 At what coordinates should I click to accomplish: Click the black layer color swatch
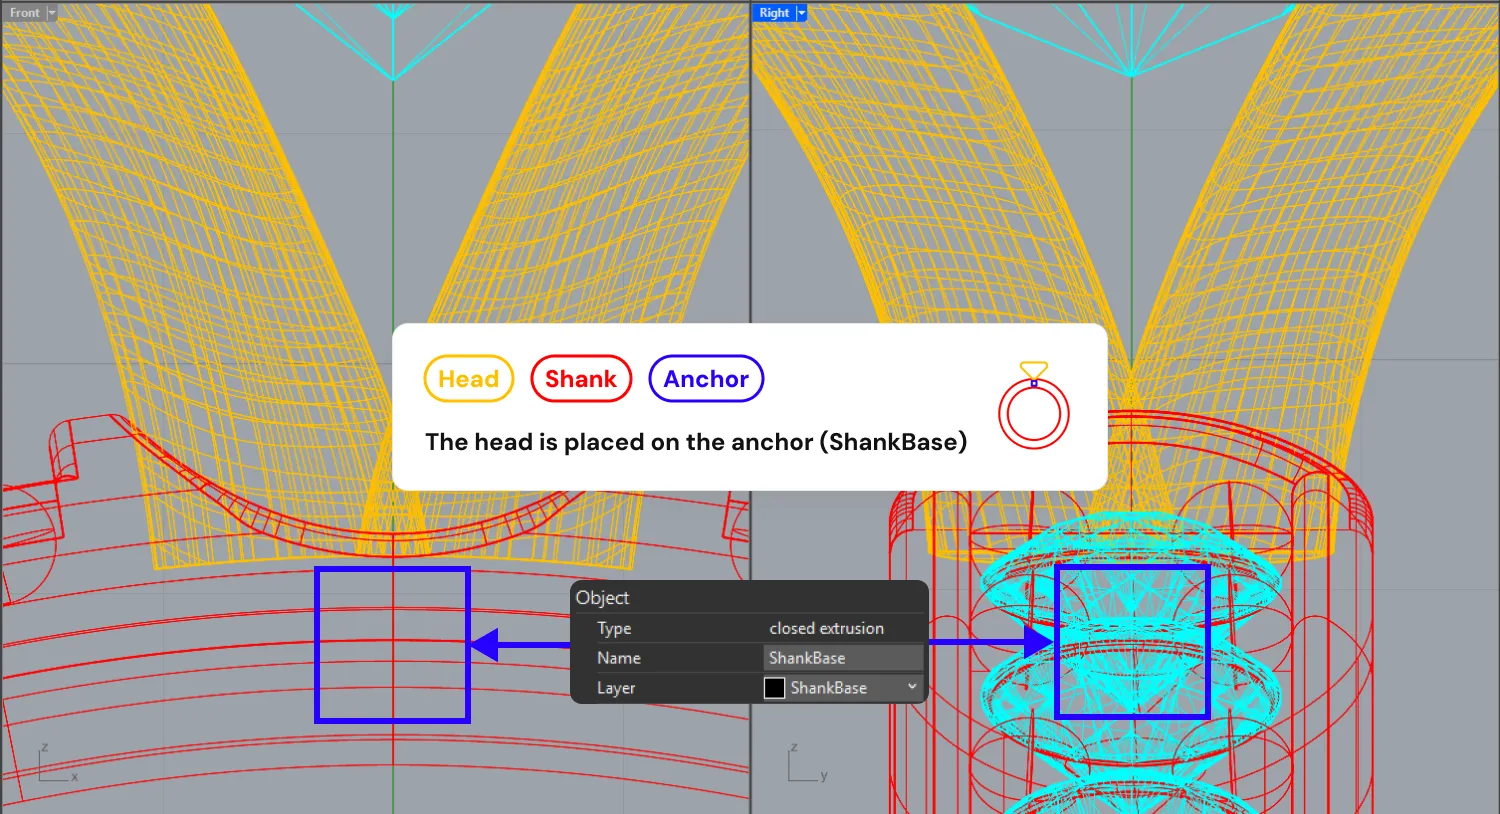click(775, 688)
